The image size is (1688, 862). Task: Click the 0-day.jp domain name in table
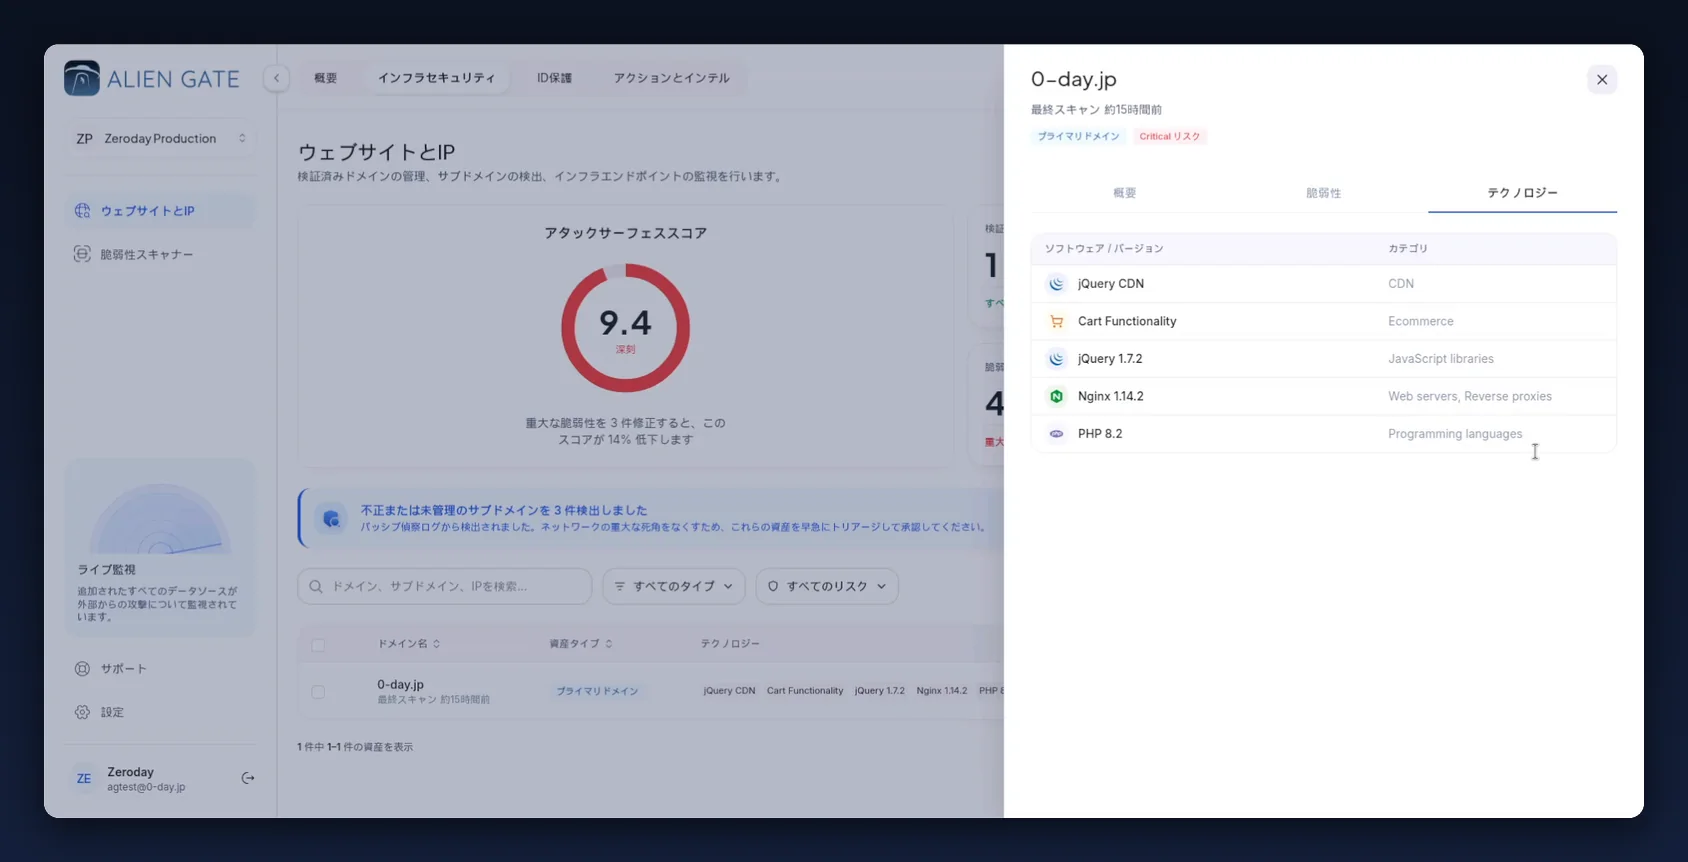point(400,685)
